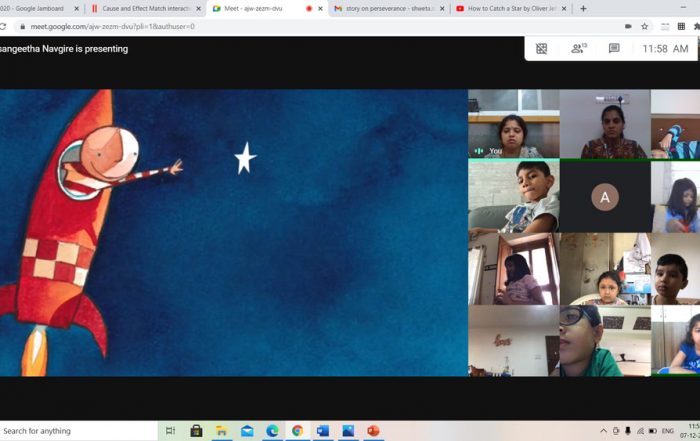The width and height of the screenshot is (700, 441).
Task: Open the Photos app from taskbar
Action: coord(348,431)
